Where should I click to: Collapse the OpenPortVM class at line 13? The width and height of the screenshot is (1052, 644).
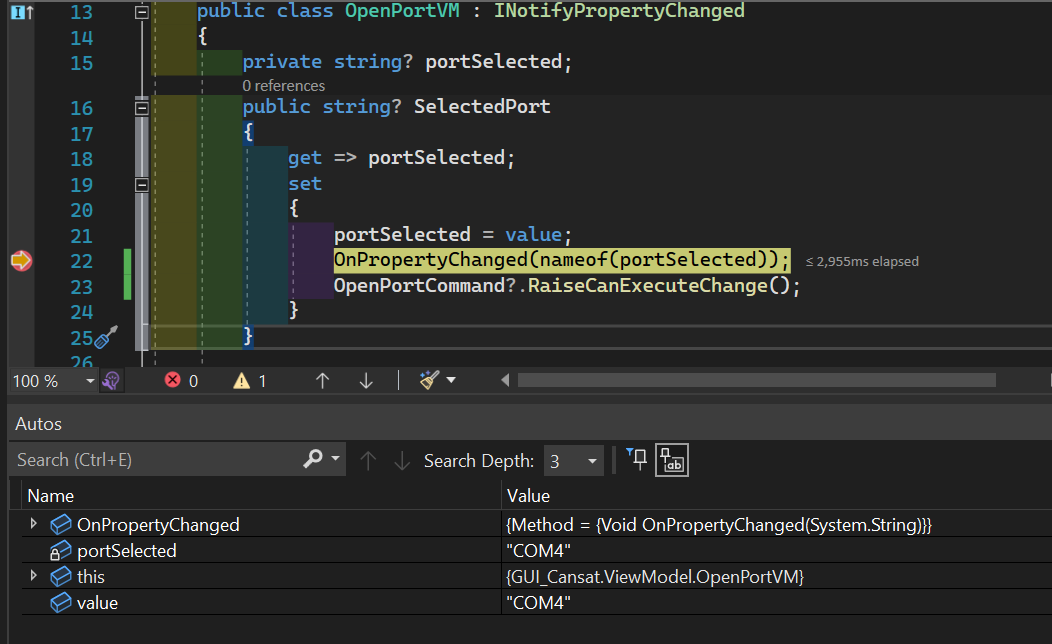142,12
